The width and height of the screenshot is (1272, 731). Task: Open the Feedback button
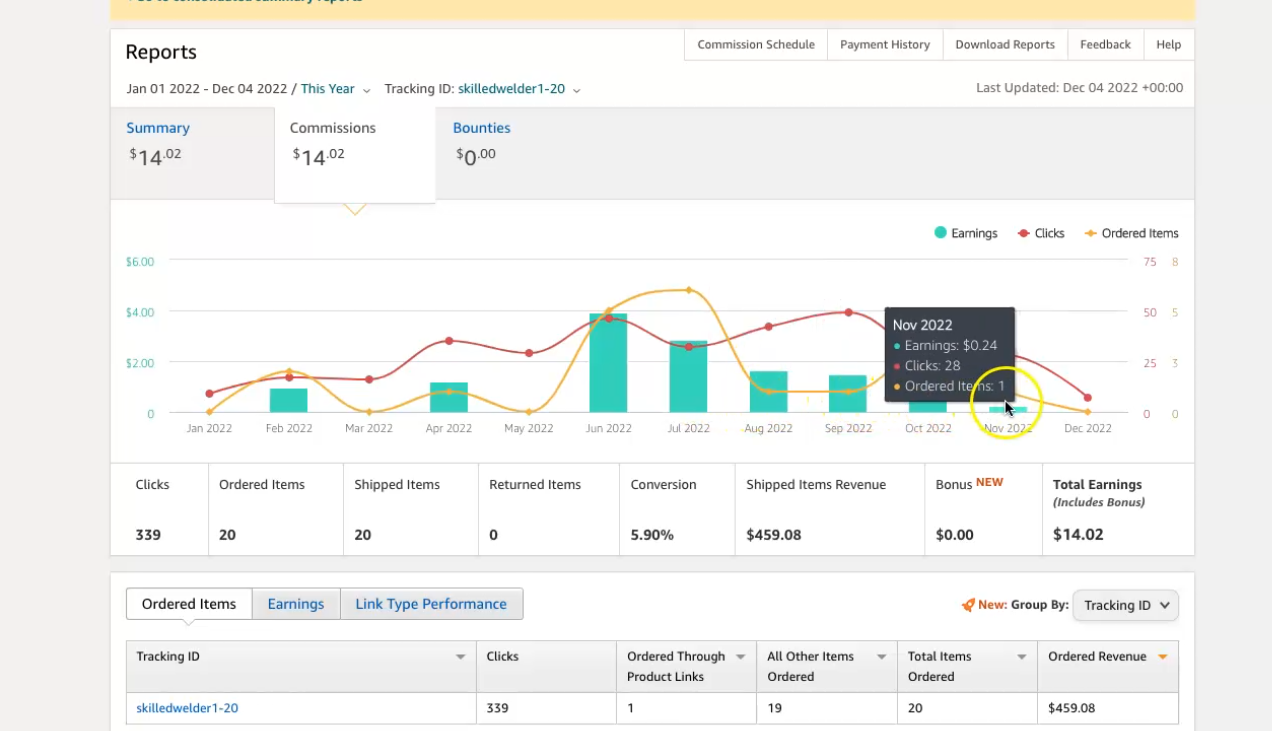click(1105, 45)
